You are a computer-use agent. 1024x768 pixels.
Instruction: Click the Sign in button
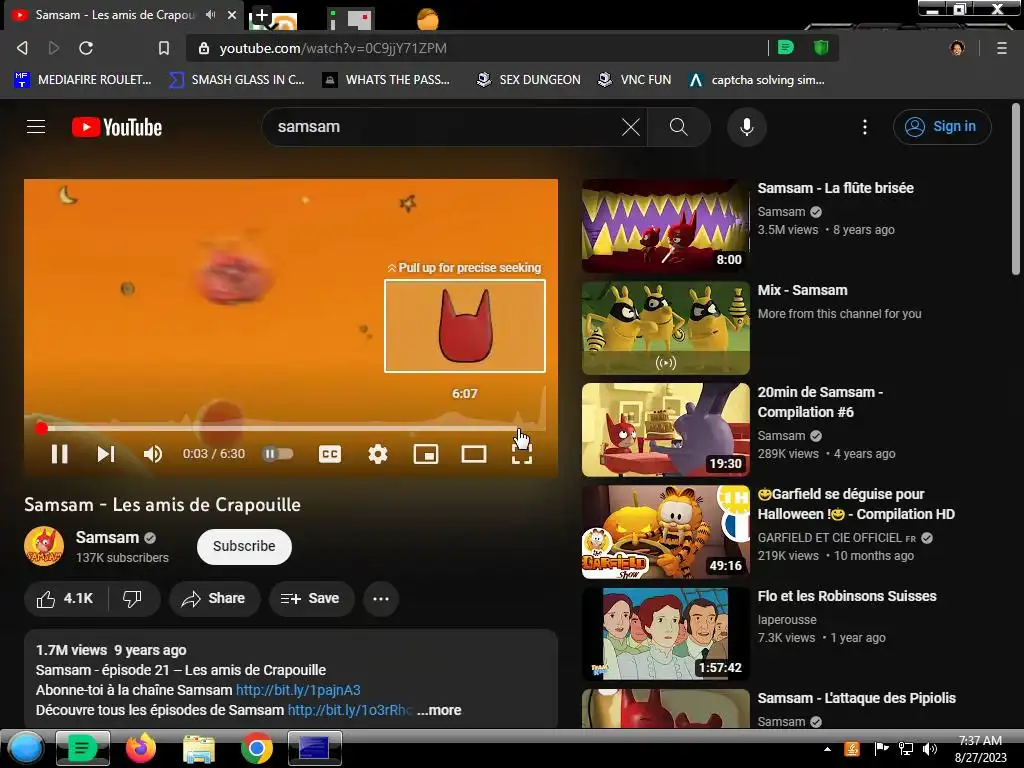coord(942,127)
